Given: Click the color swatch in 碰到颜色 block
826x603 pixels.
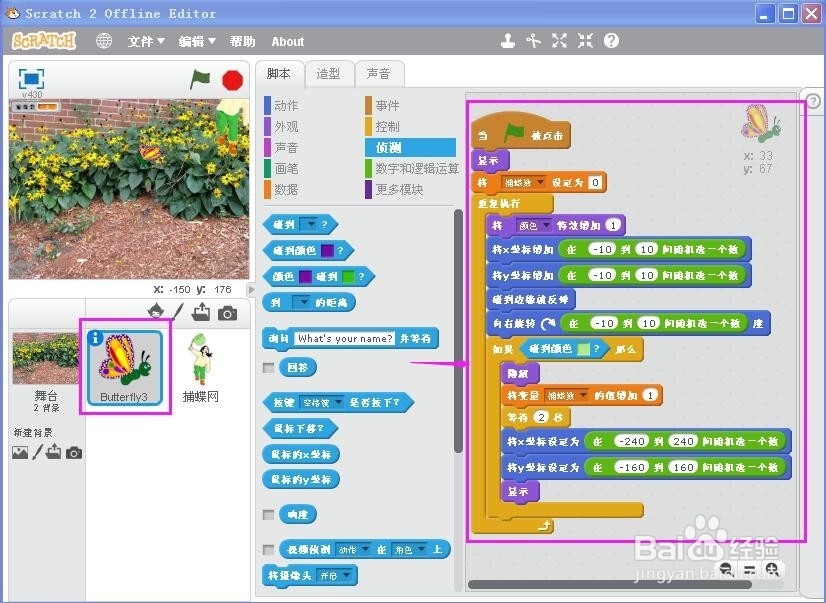Looking at the screenshot, I should (x=327, y=250).
